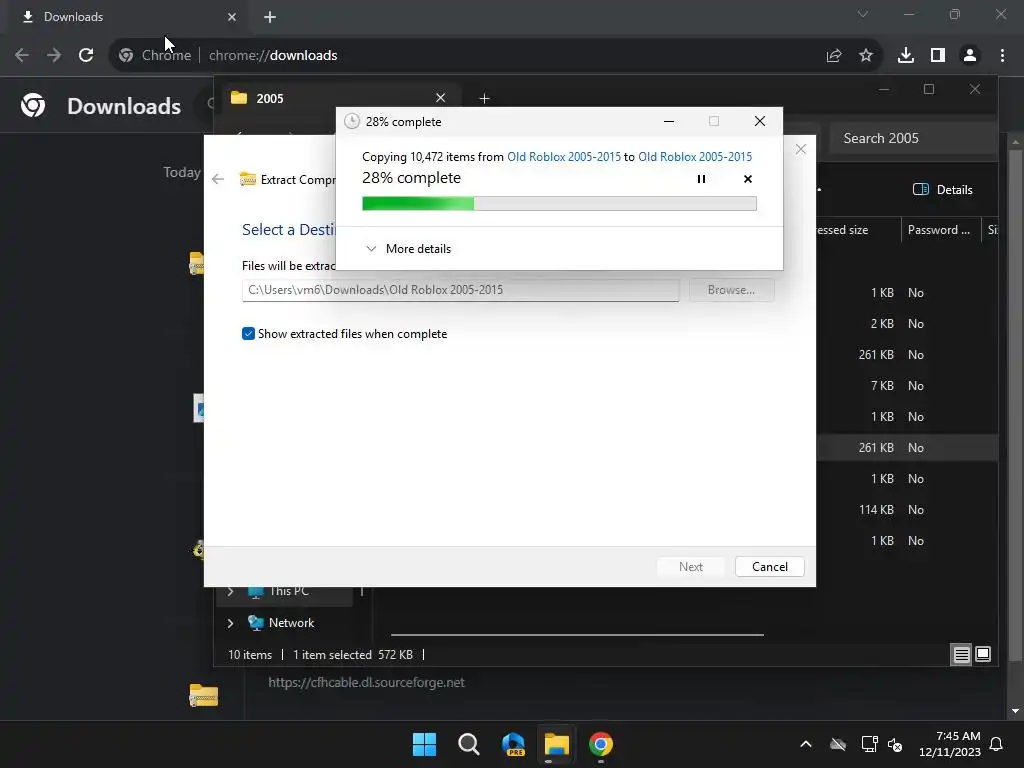Open the Windows Start menu
The image size is (1024, 768).
click(x=424, y=744)
